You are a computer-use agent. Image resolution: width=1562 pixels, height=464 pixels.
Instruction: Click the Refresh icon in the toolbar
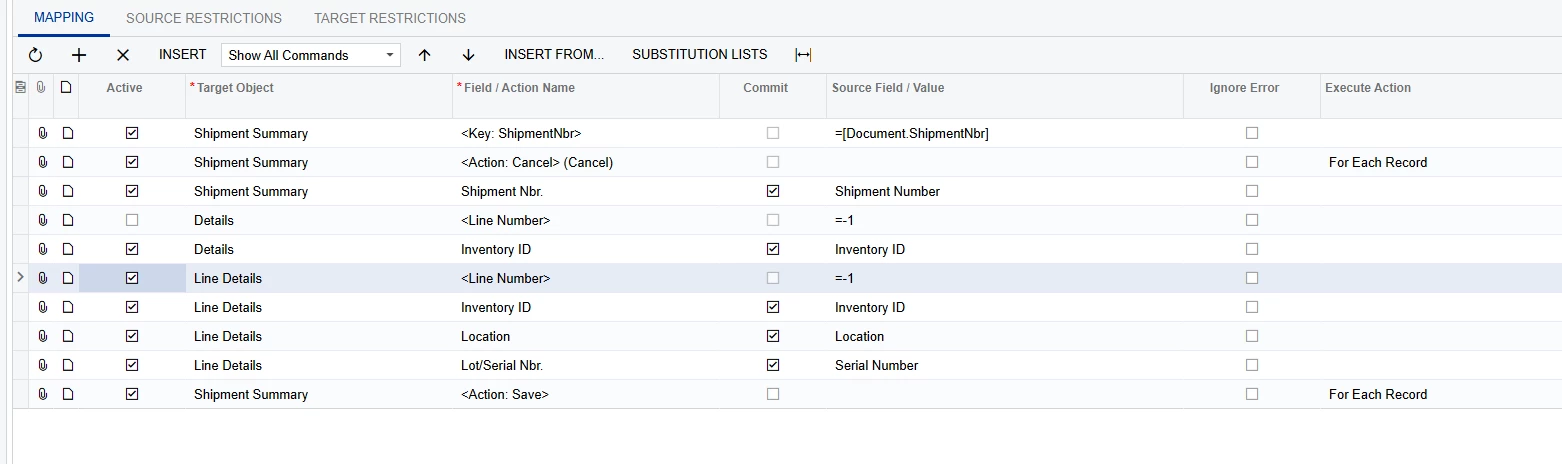(x=35, y=55)
